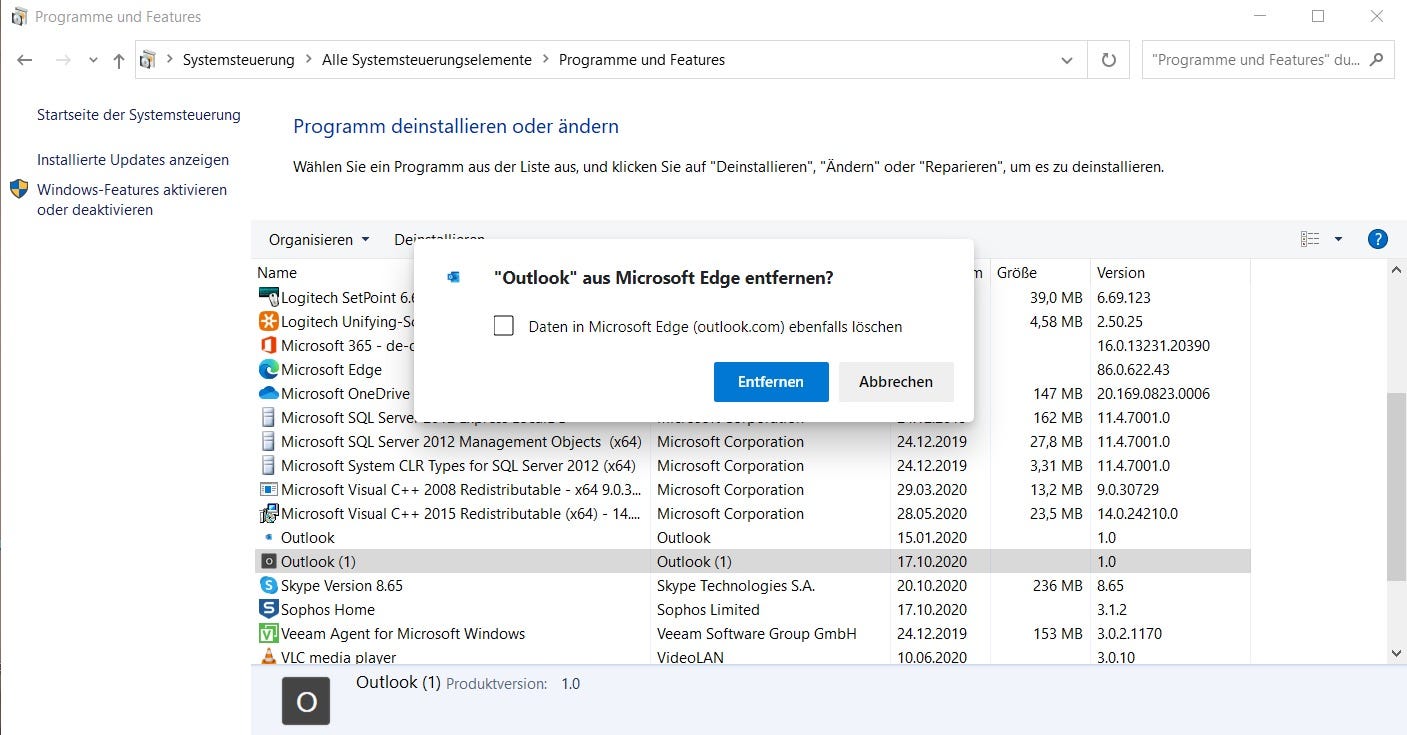
Task: Select the 'Skype Version 8.65' row
Action: [x=754, y=585]
